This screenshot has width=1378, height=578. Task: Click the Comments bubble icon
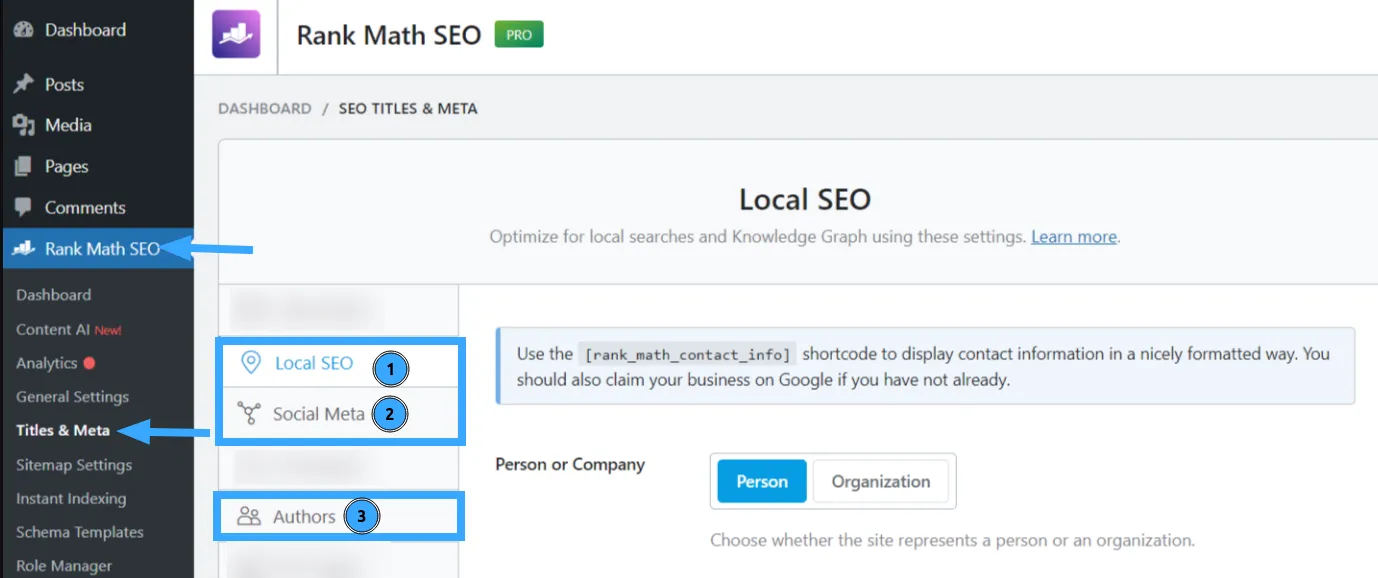tap(23, 207)
